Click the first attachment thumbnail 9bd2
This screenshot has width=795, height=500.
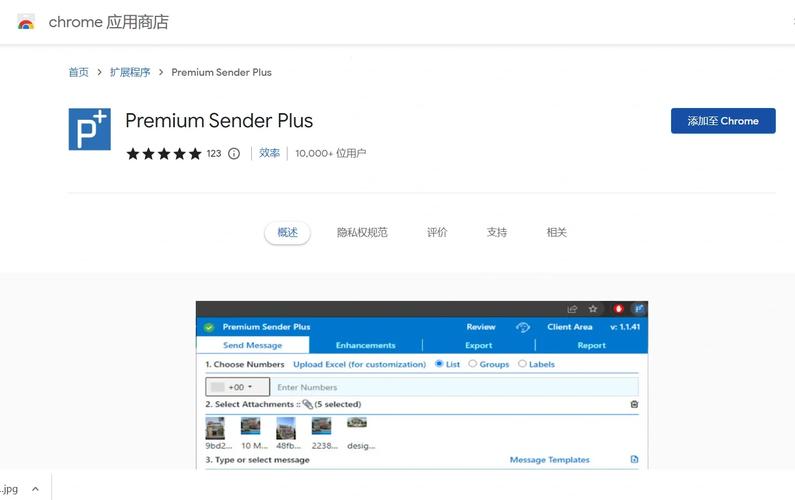click(215, 427)
